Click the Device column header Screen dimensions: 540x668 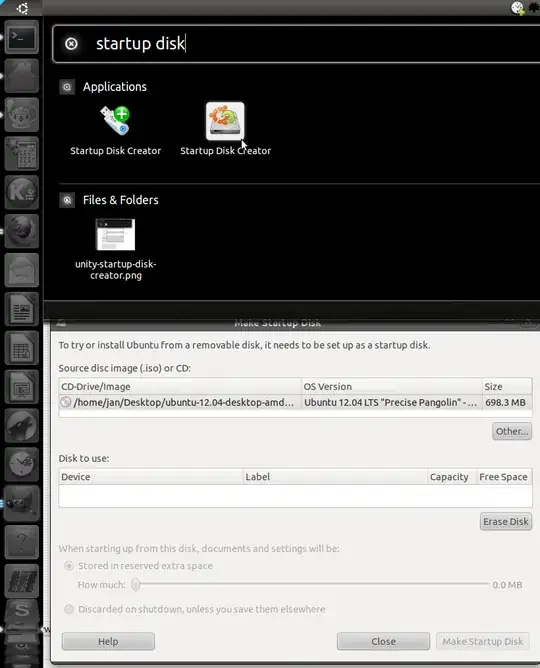coord(151,477)
